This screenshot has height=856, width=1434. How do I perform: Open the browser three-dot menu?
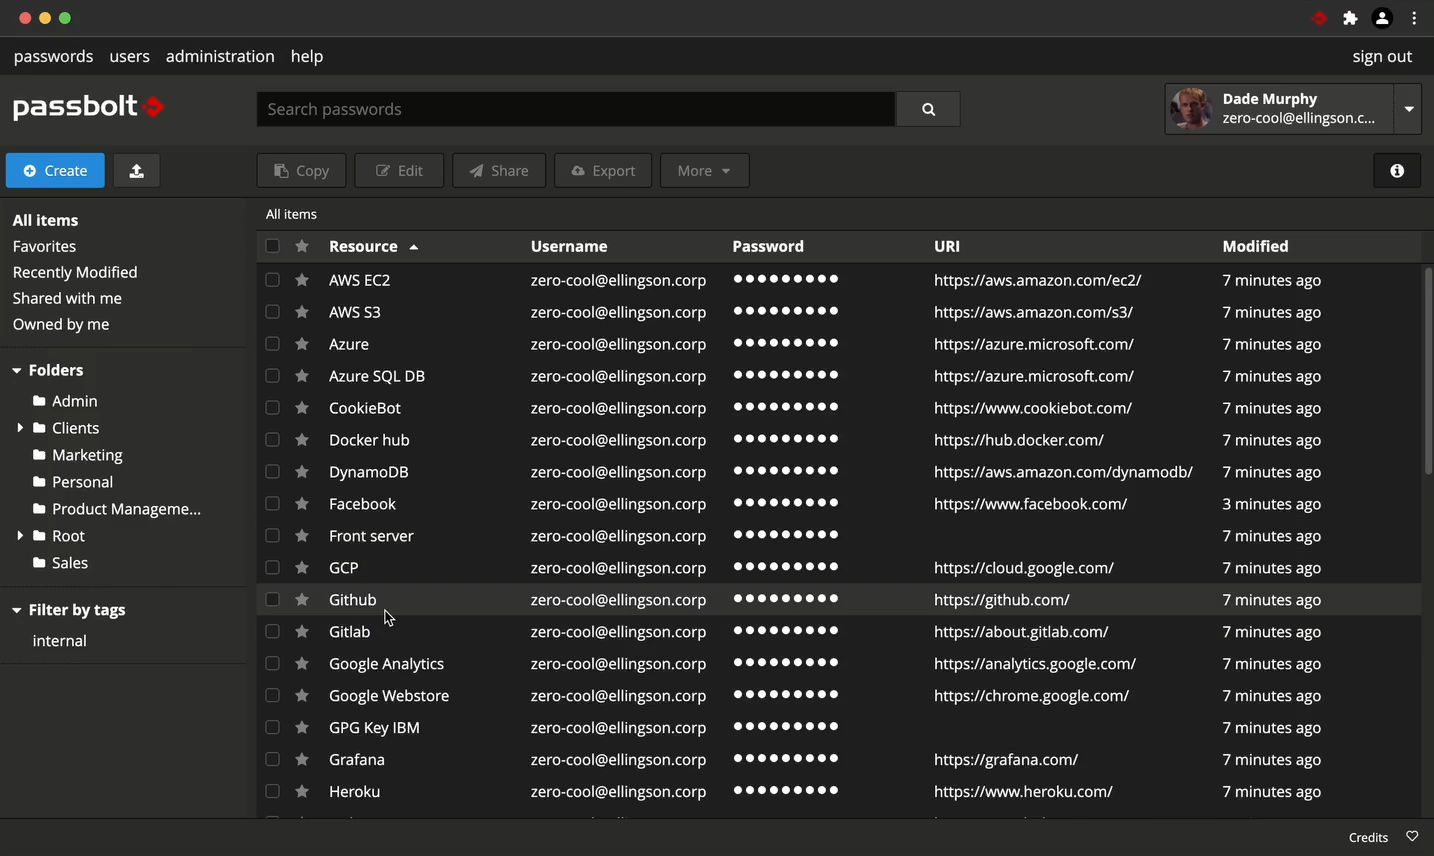(1414, 18)
